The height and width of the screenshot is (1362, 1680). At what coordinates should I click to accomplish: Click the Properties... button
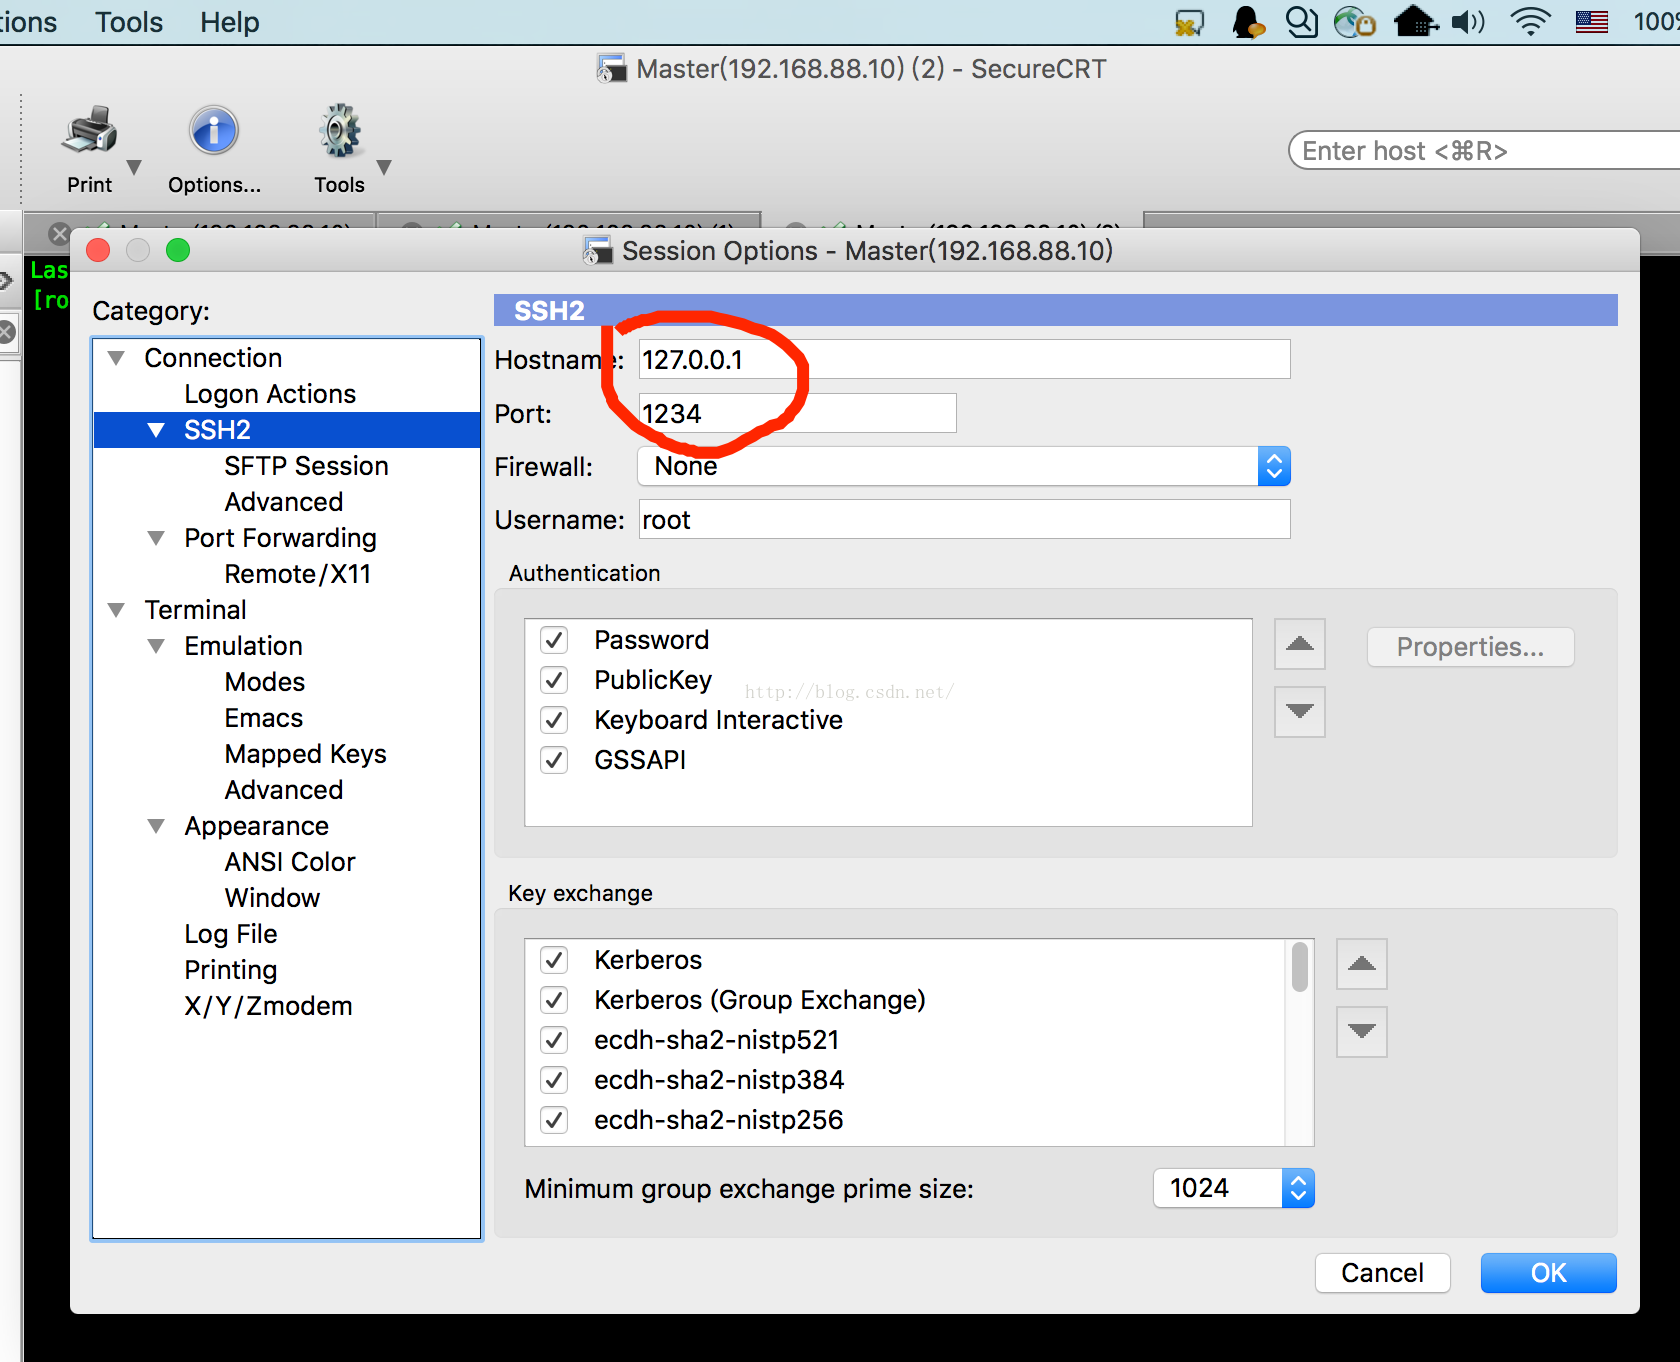pos(1470,647)
